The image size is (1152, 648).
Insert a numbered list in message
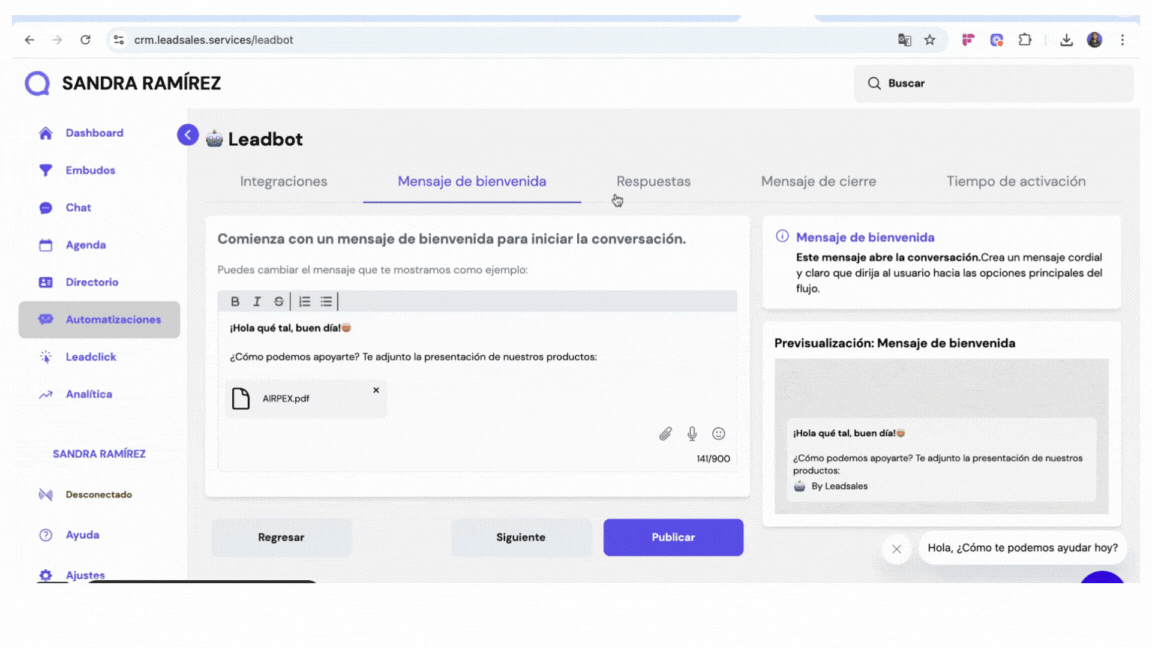[x=305, y=301]
